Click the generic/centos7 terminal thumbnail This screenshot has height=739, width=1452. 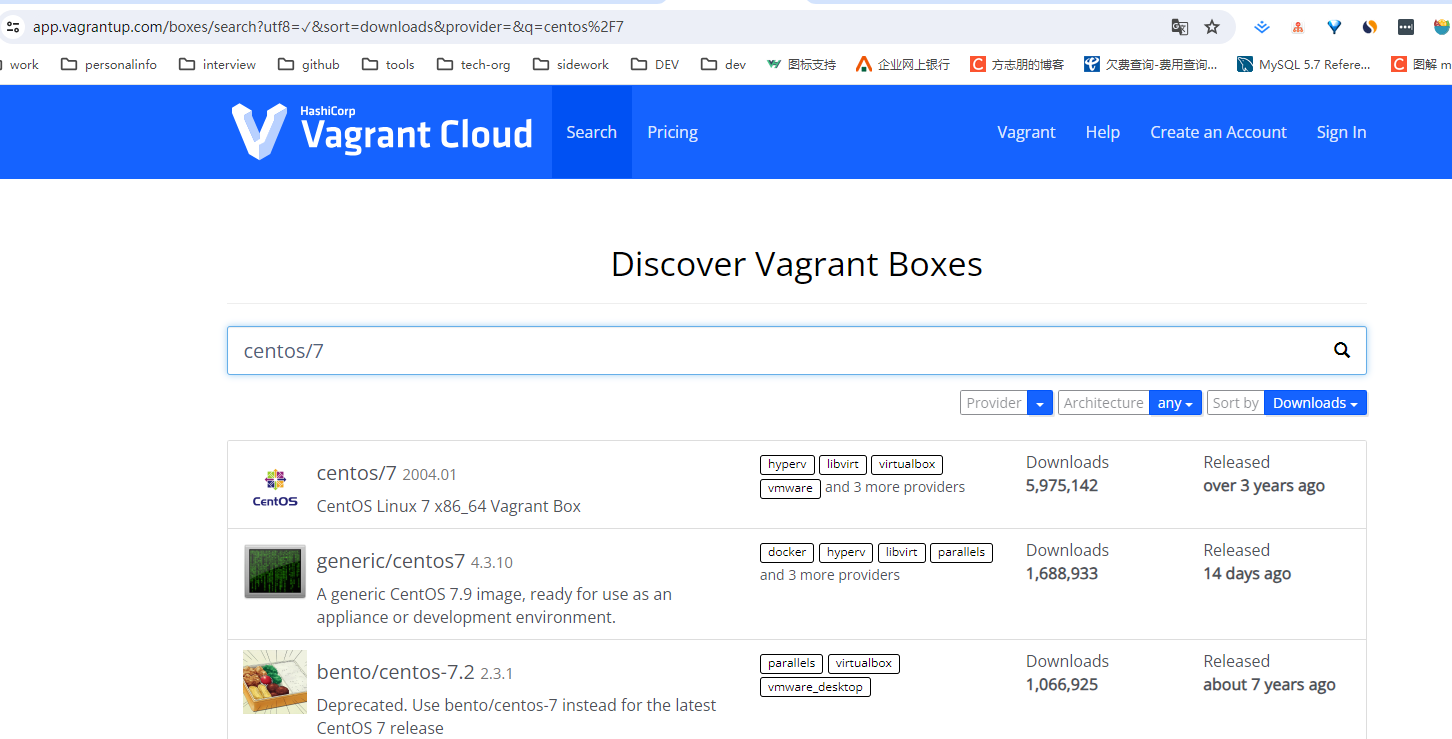[x=275, y=572]
